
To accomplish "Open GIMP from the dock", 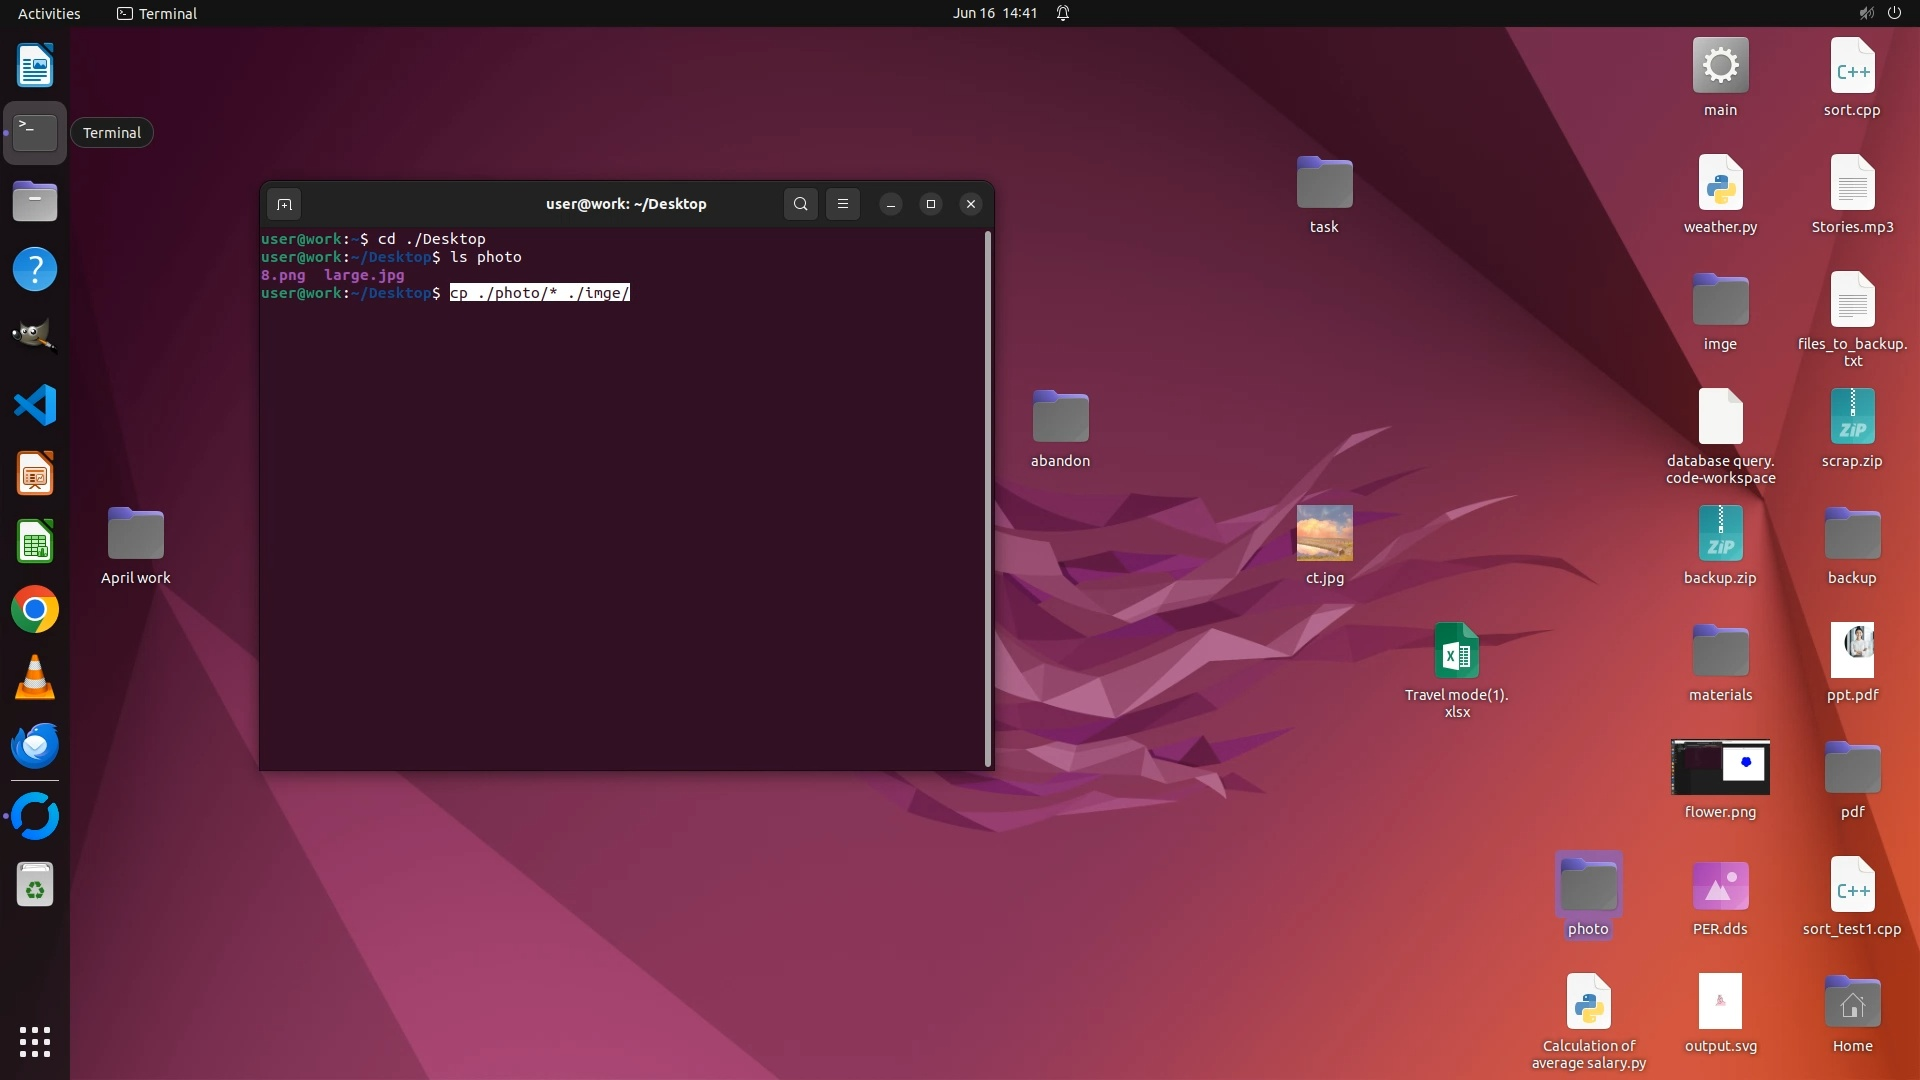I will click(35, 337).
